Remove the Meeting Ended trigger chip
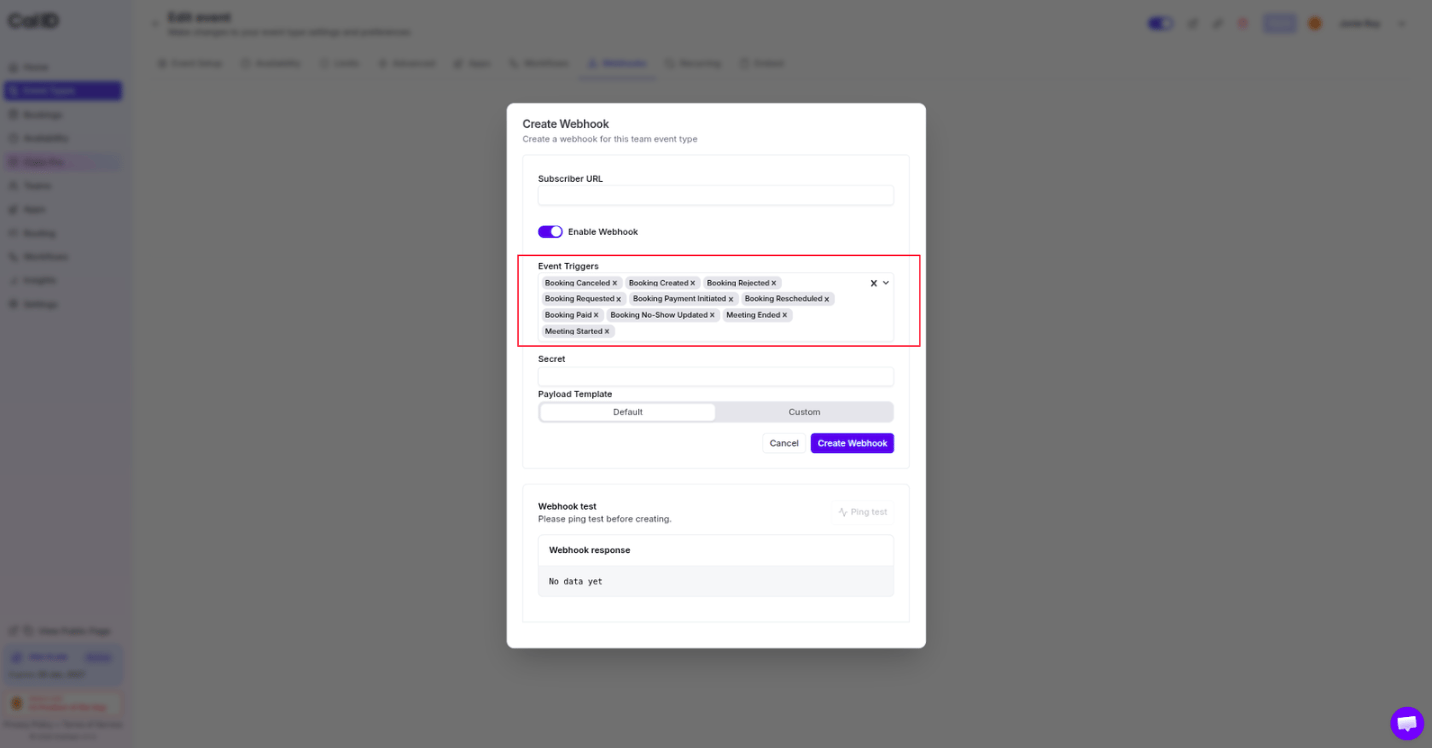Image resolution: width=1432 pixels, height=748 pixels. pos(785,315)
